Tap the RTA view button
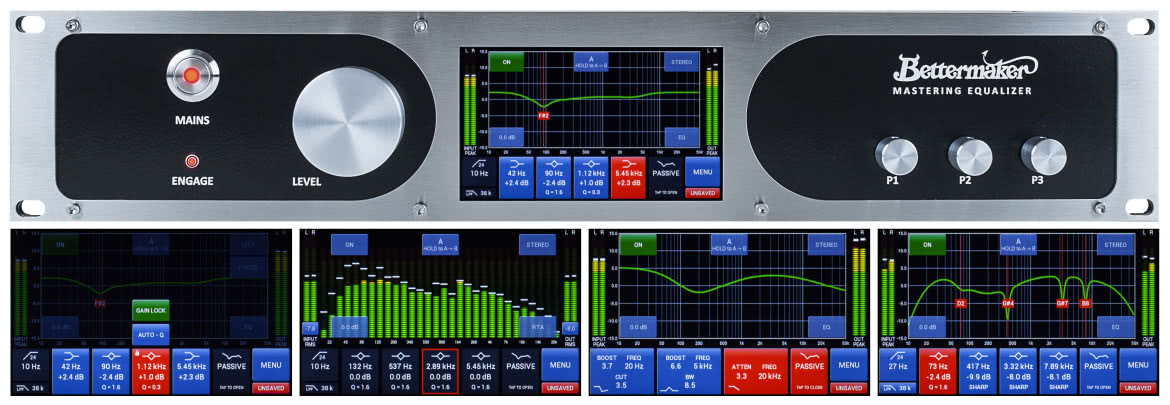Image resolution: width=1170 pixels, height=405 pixels. pos(538,326)
